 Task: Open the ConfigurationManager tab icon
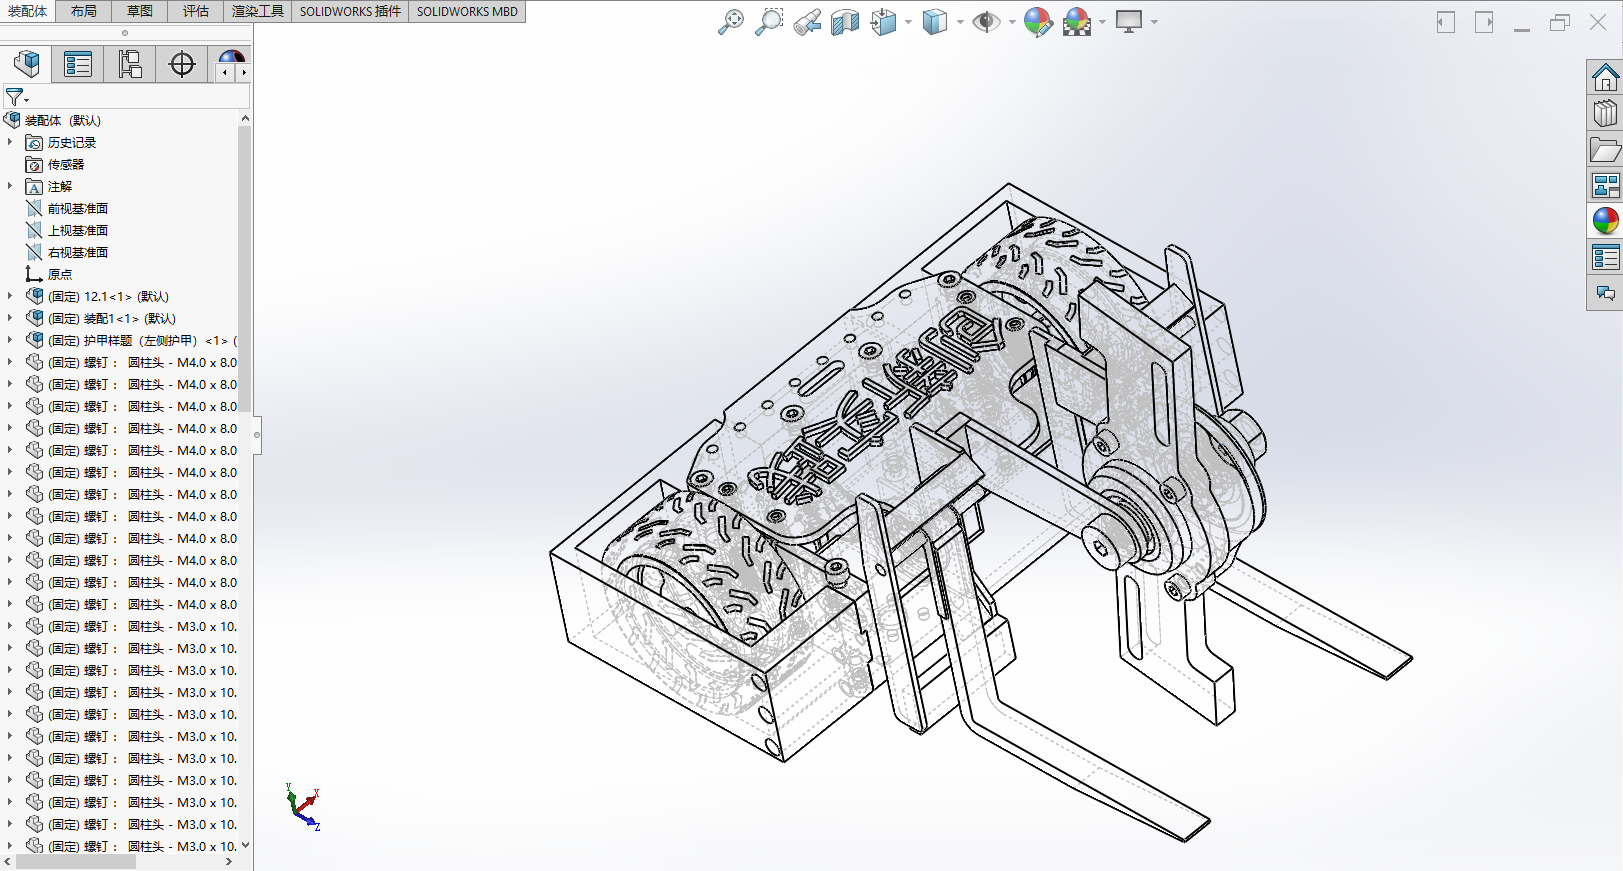pyautogui.click(x=130, y=64)
